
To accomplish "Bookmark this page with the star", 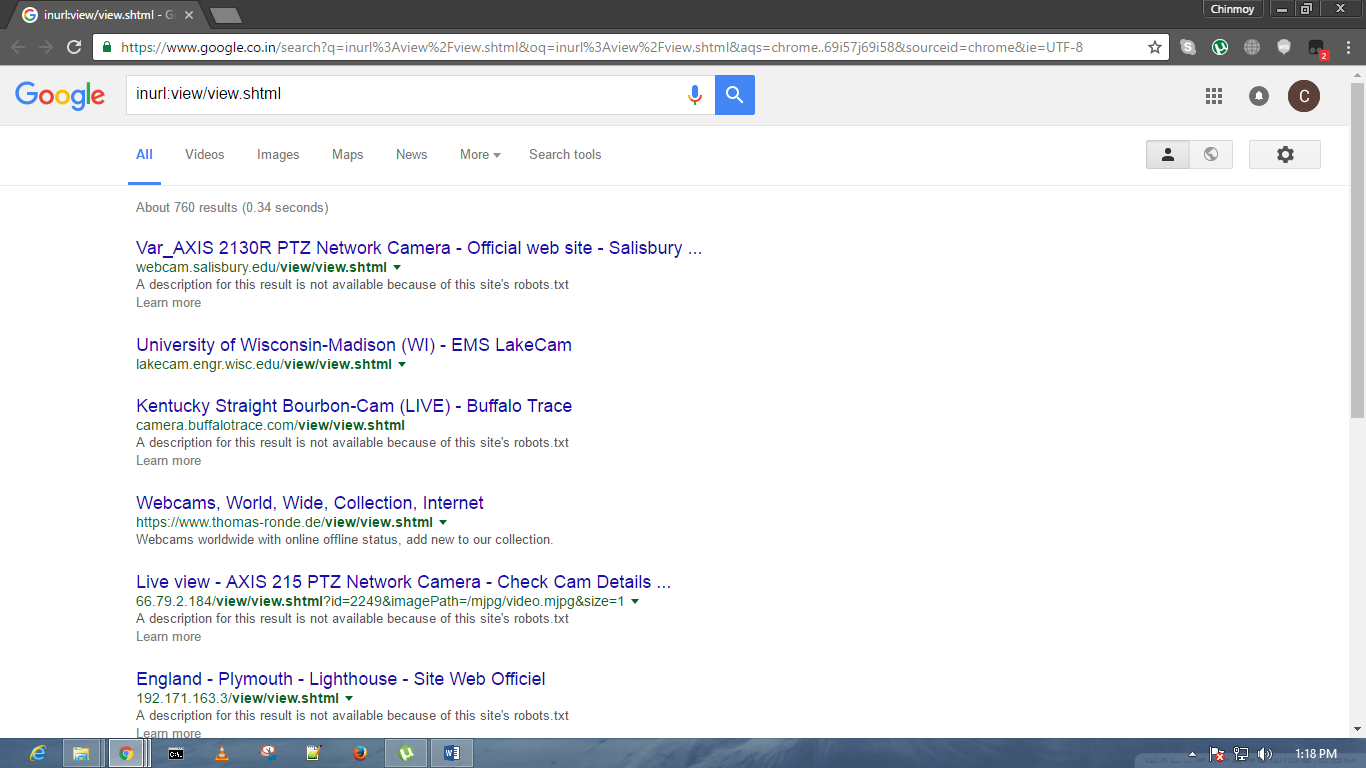I will 1155,47.
